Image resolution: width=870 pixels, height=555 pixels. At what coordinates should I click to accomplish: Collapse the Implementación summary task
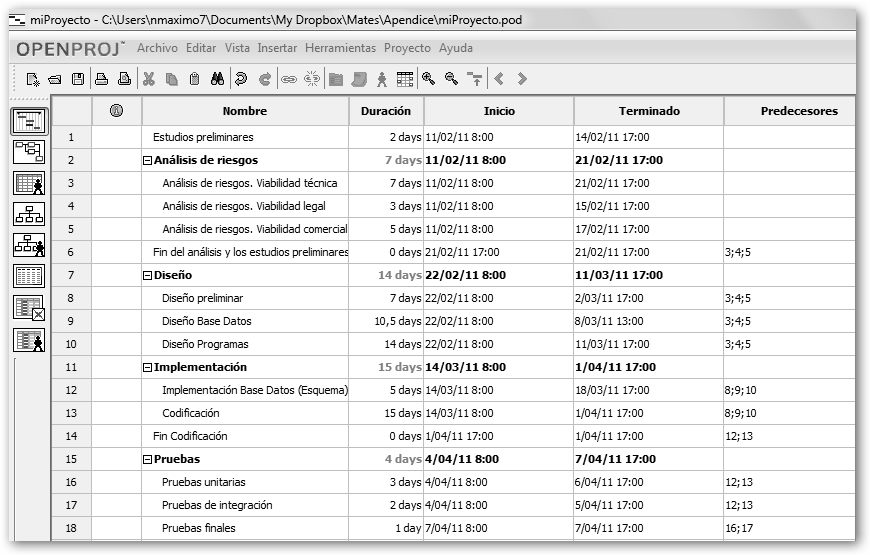(147, 367)
